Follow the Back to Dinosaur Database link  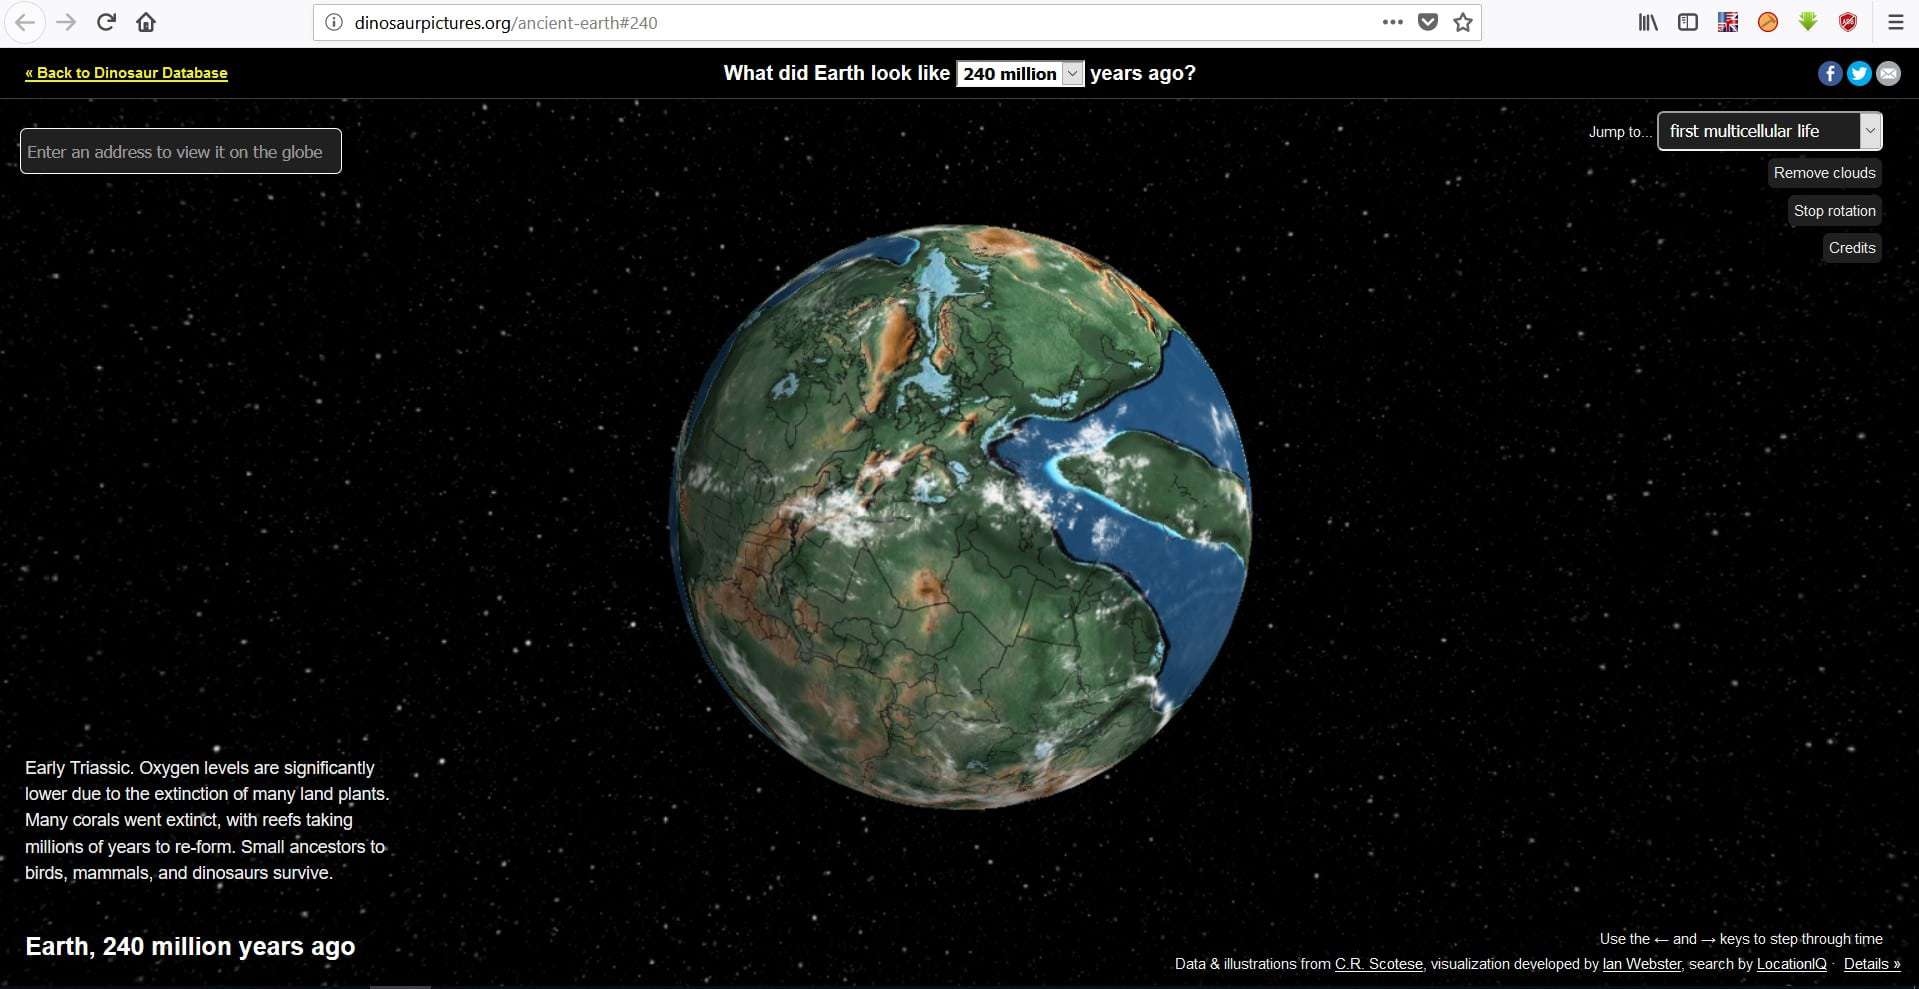coord(126,73)
